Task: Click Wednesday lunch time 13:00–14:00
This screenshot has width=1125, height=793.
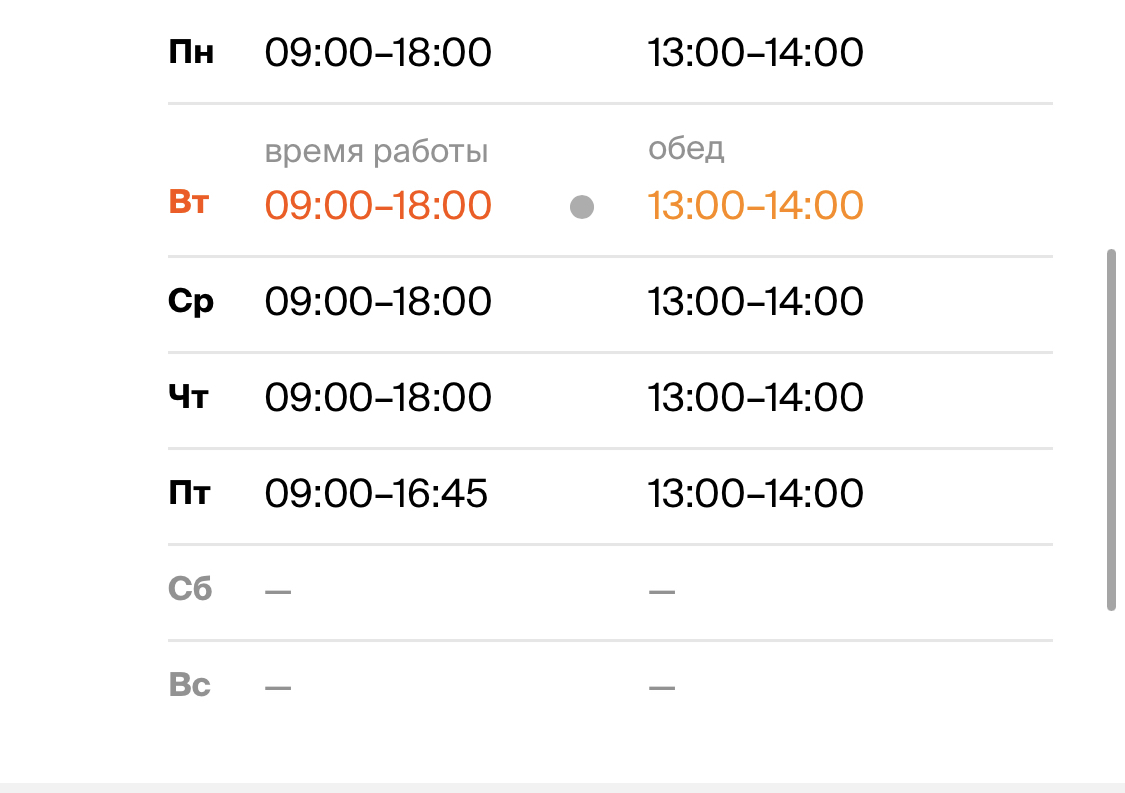Action: tap(756, 301)
